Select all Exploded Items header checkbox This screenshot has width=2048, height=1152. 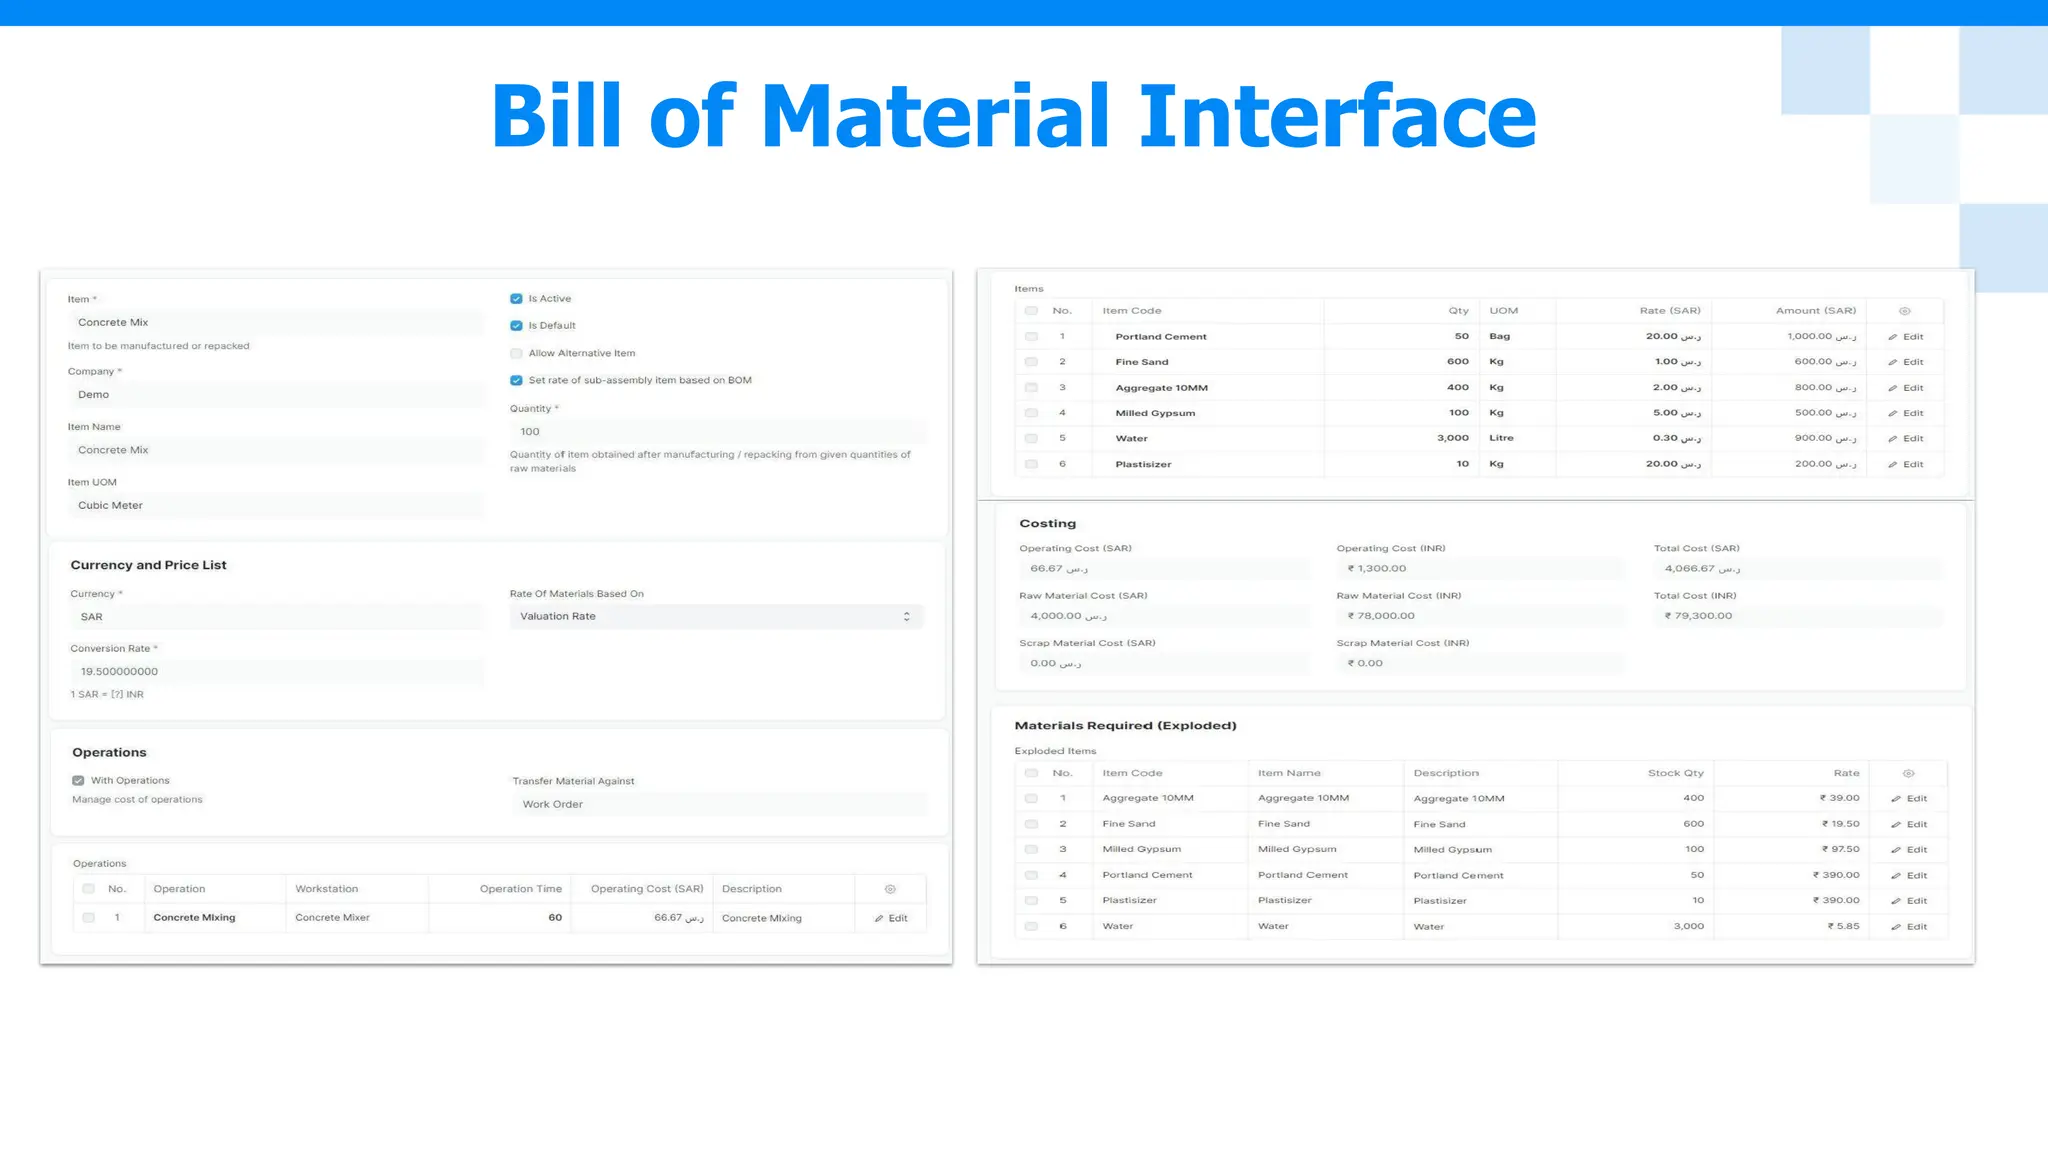[1031, 773]
